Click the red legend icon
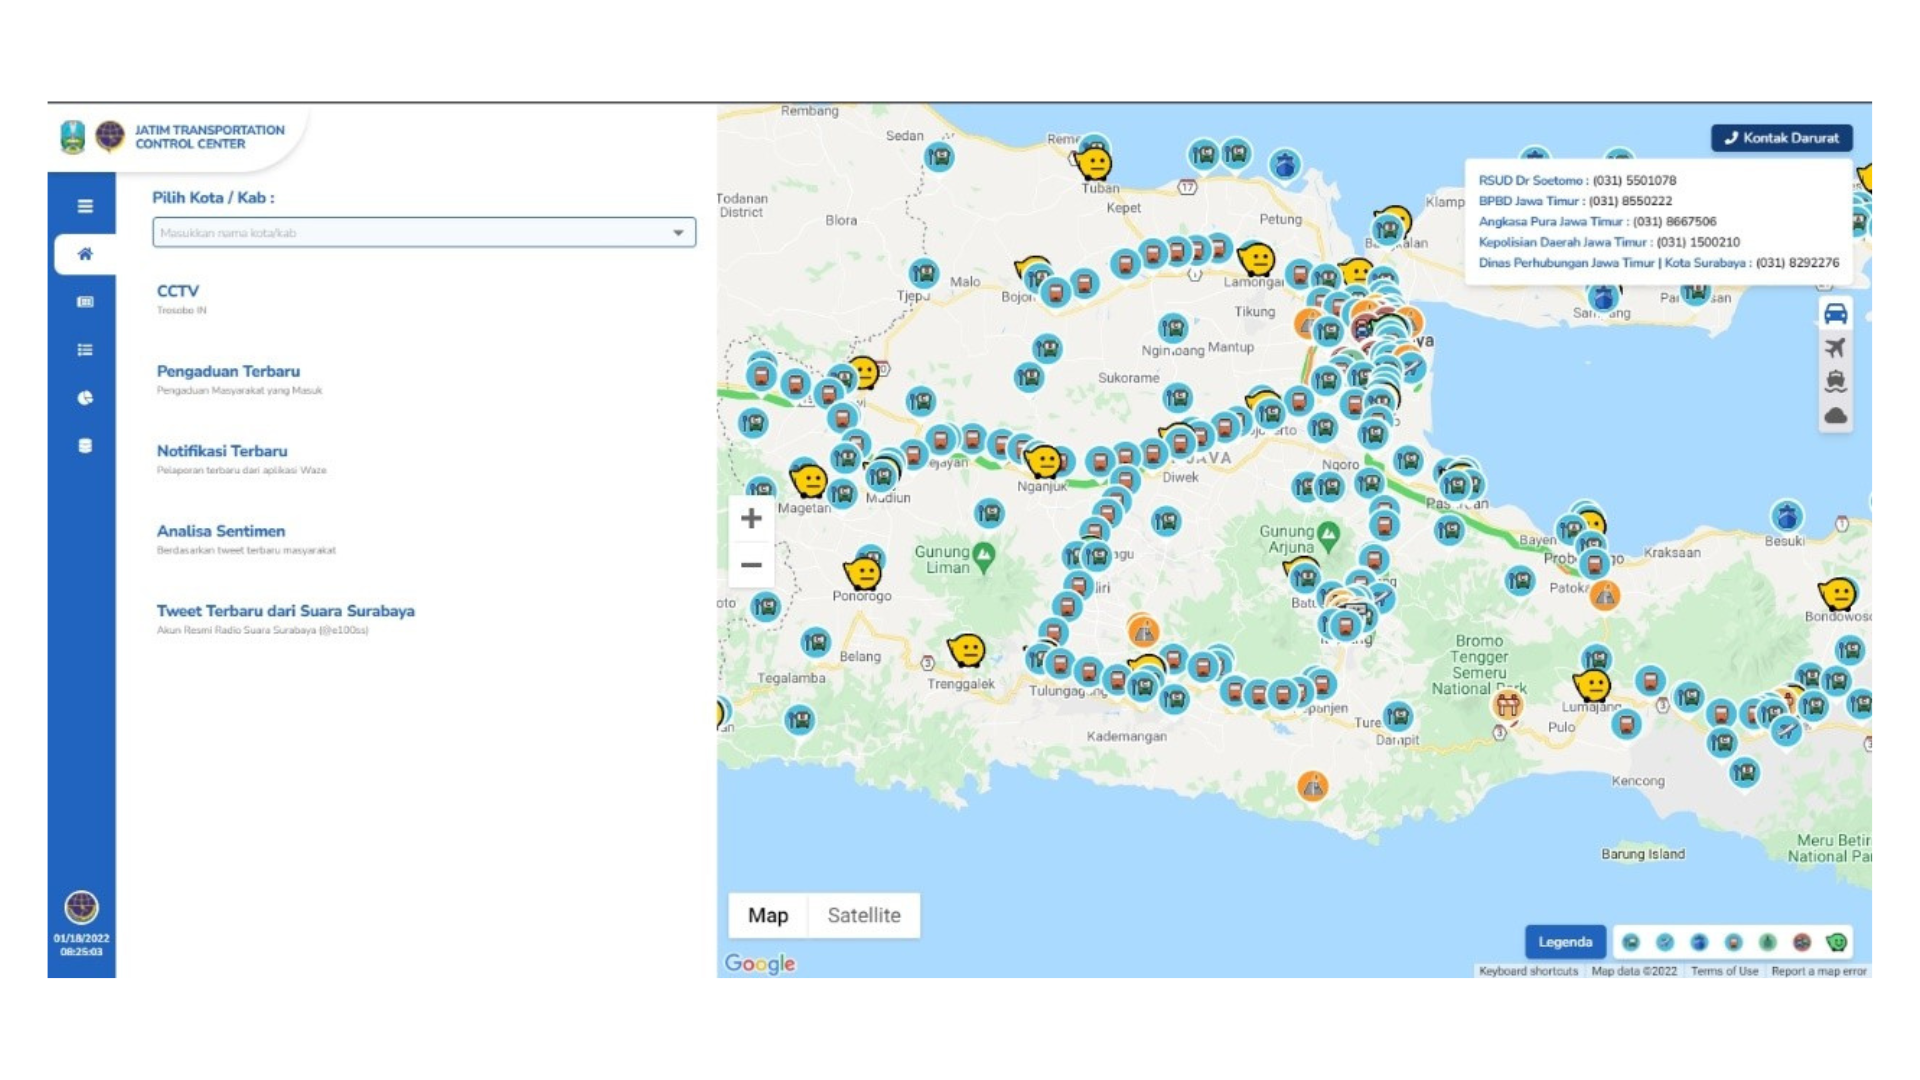Screen dimensions: 1920x1080 pos(1802,942)
